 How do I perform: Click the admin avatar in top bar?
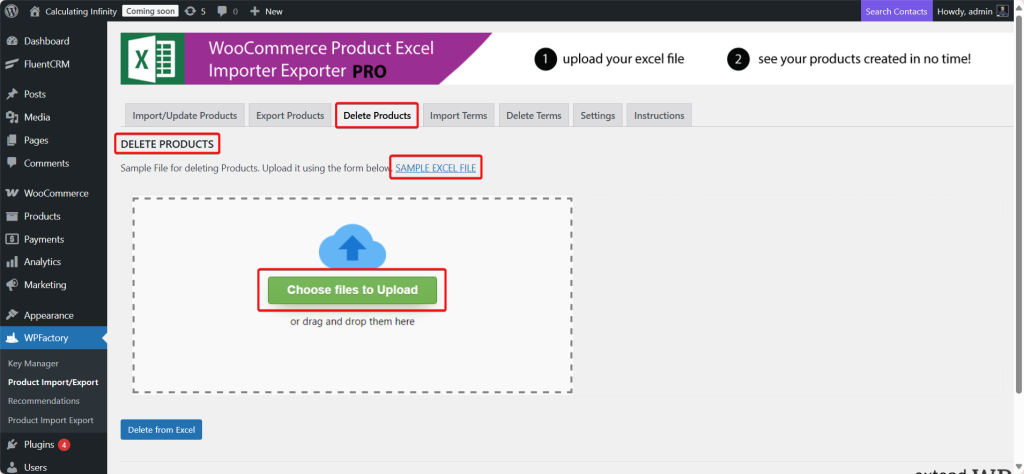[x=1002, y=11]
